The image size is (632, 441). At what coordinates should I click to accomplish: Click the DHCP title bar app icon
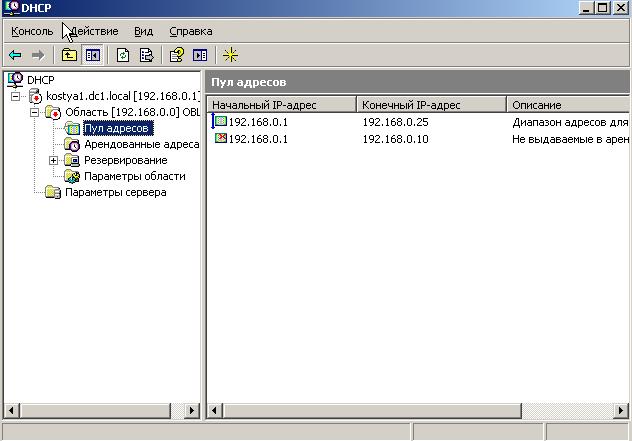tap(12, 7)
